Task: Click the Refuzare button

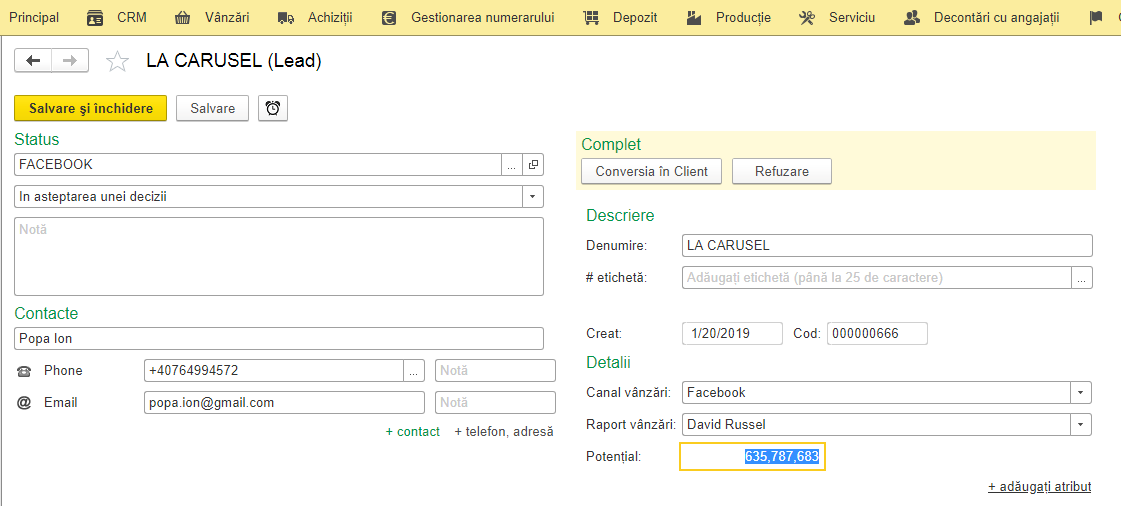Action: pyautogui.click(x=781, y=172)
